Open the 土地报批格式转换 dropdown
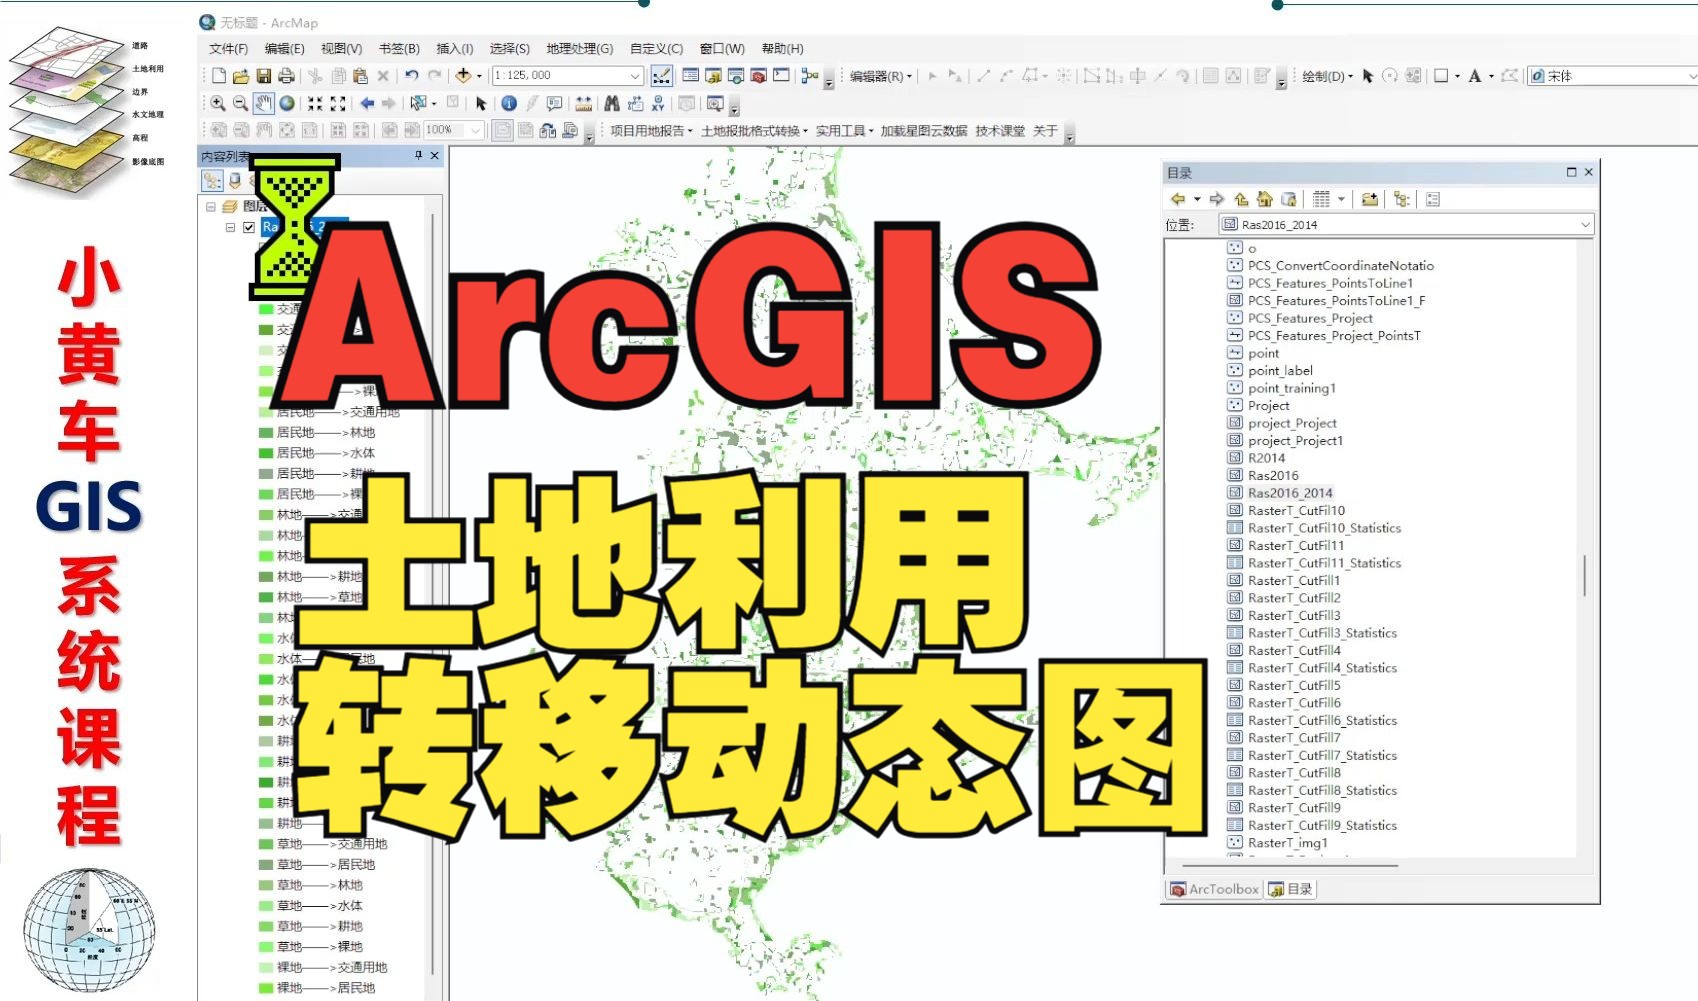 [754, 131]
